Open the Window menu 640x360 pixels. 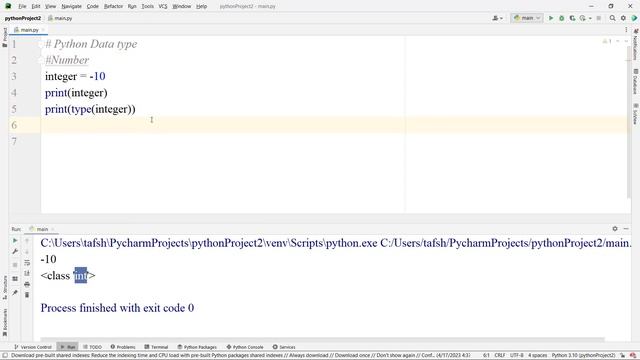(x=182, y=6)
